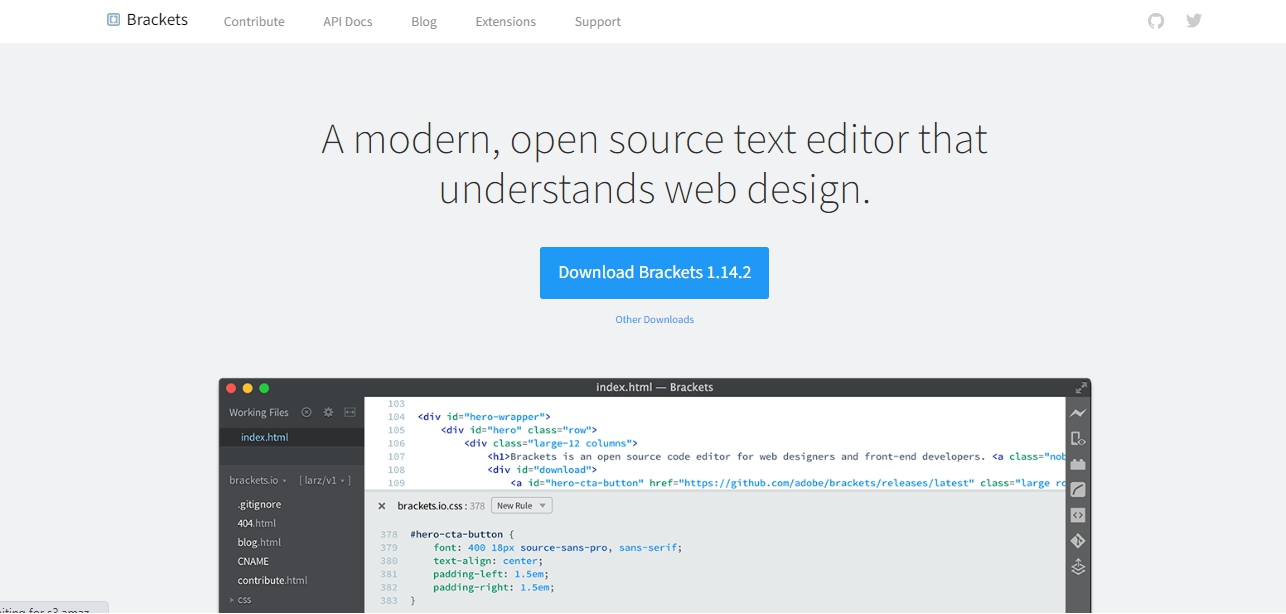Screen dimensions: 1286x614
Task: Select the 404.html file
Action: [257, 523]
